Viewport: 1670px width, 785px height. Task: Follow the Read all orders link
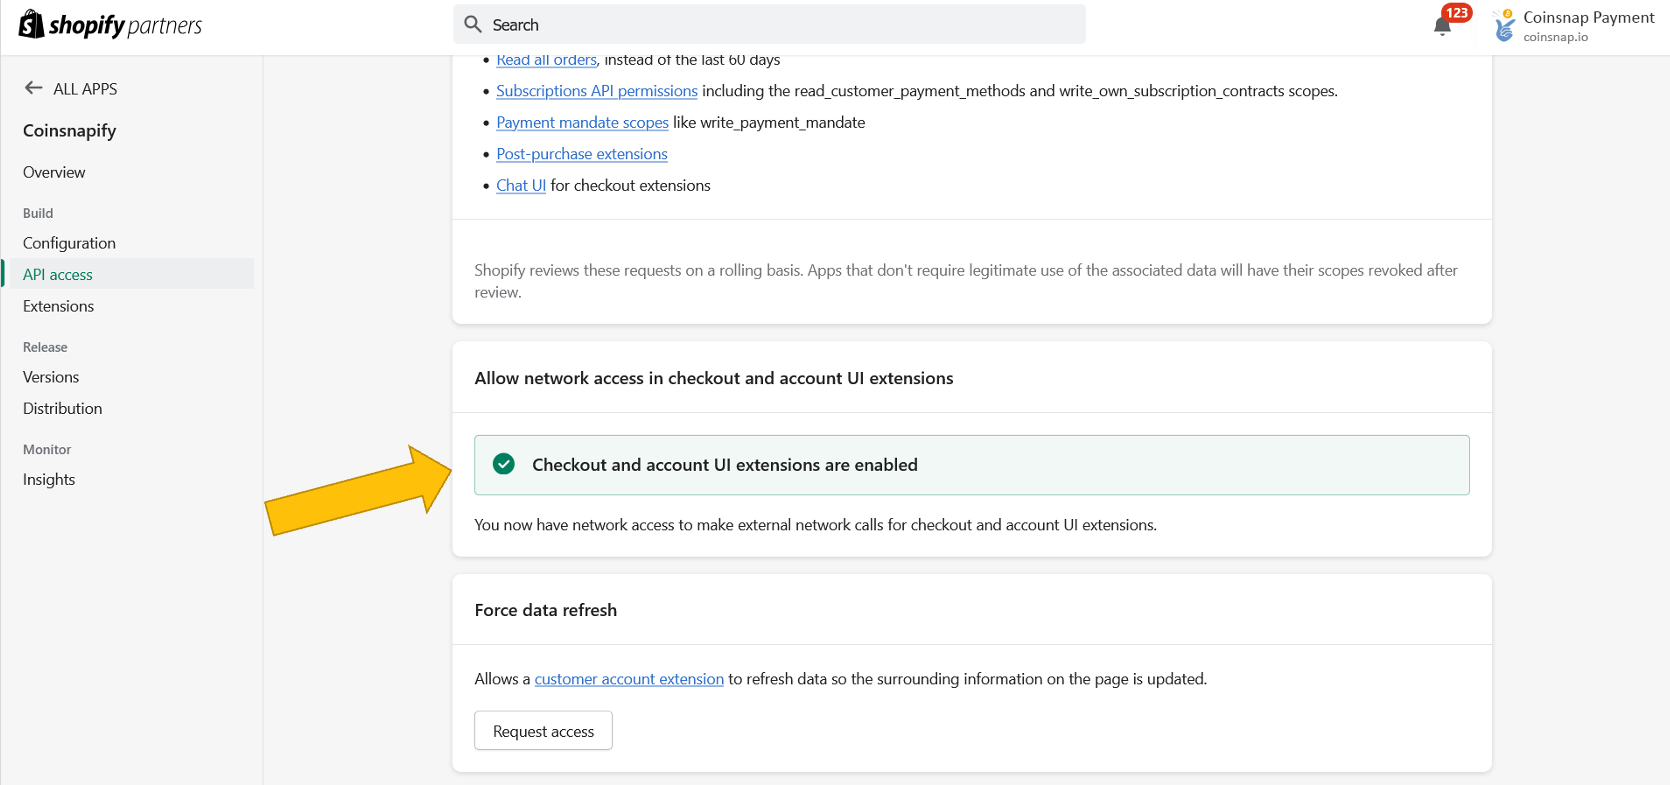click(546, 60)
